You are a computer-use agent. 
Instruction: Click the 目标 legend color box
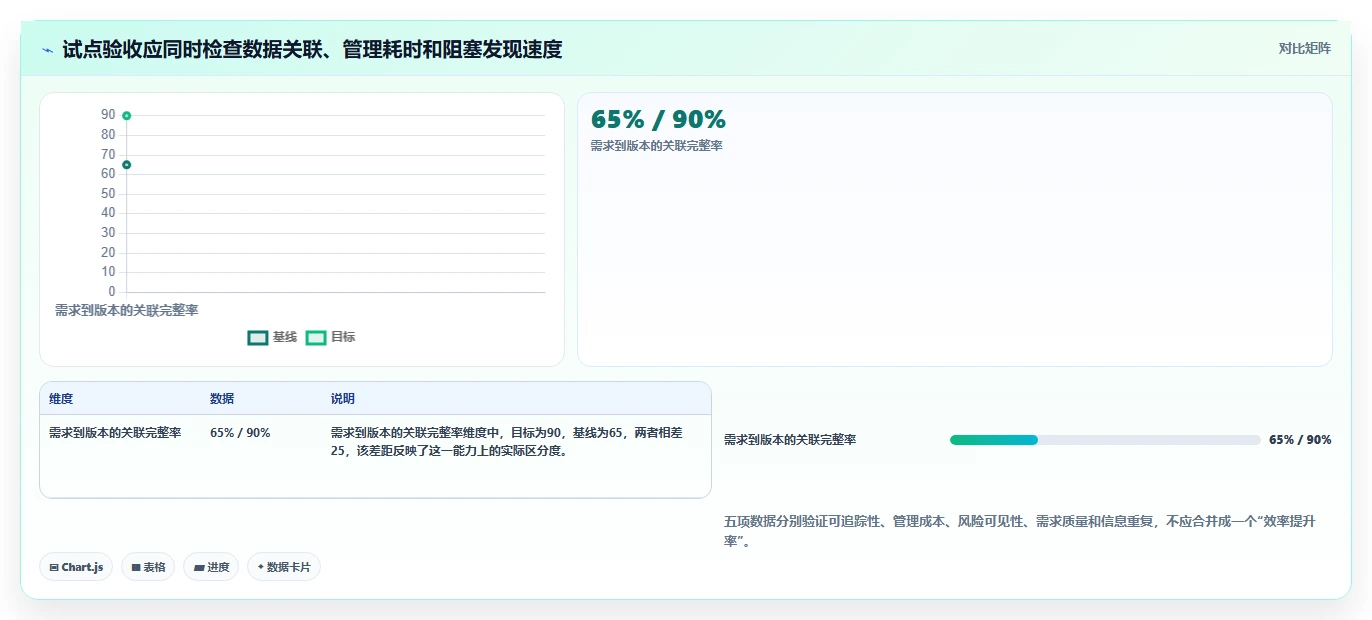pos(316,338)
